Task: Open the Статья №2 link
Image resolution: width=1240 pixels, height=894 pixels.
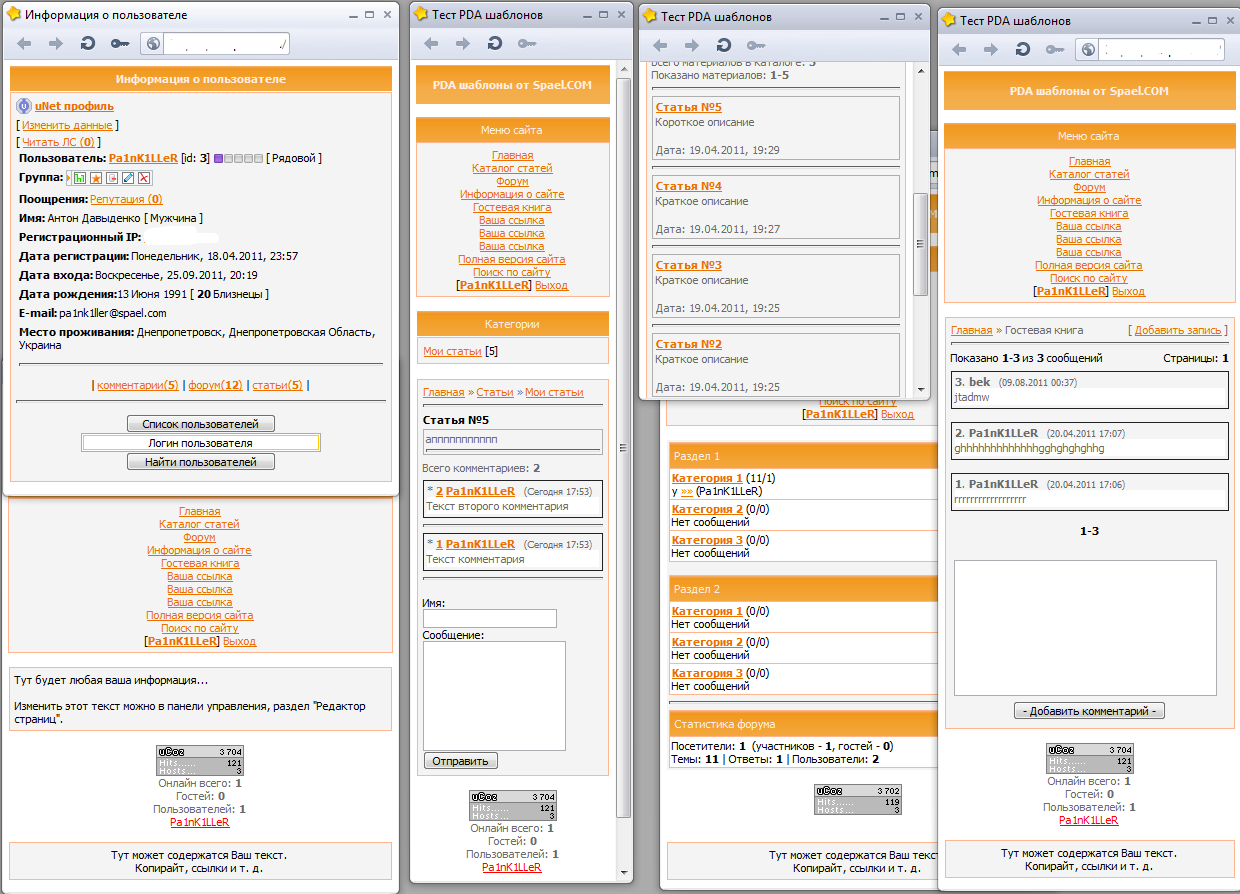Action: tap(688, 344)
